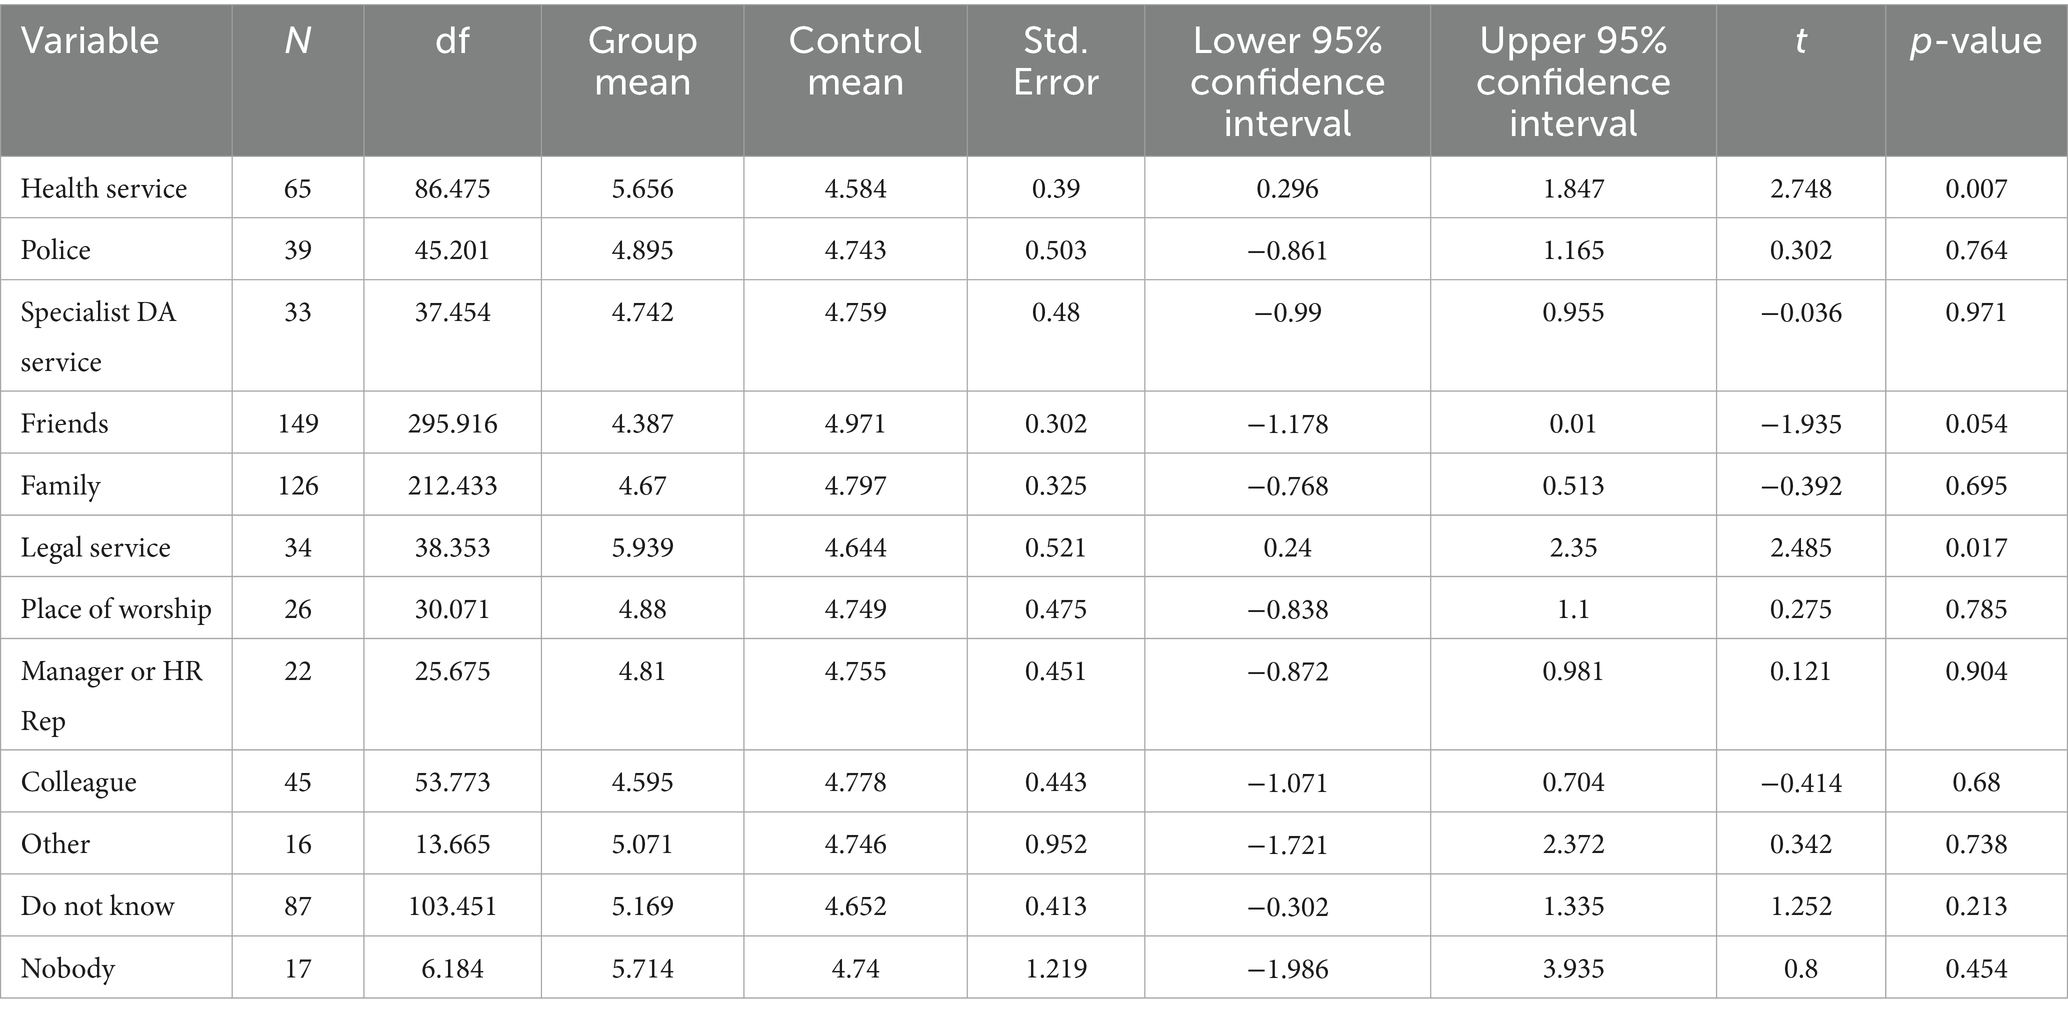Select the df column header
This screenshot has height=1016, width=2068.
pyautogui.click(x=452, y=41)
